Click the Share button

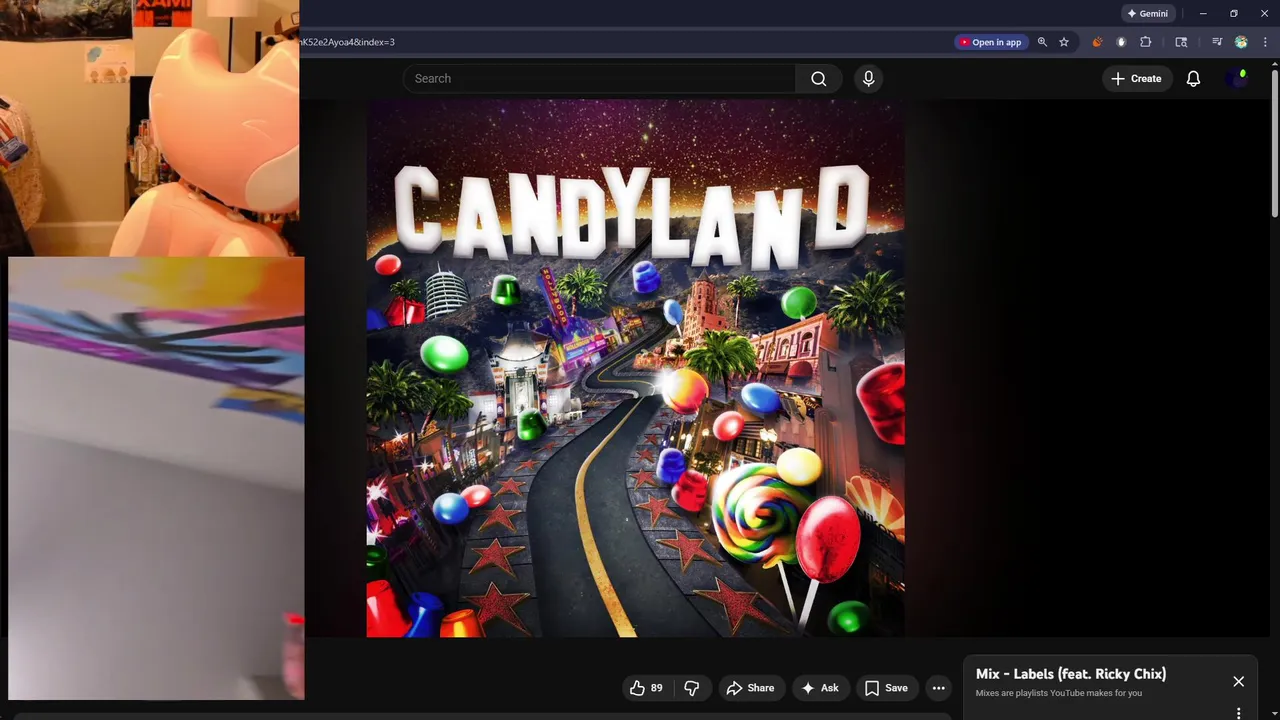[750, 688]
